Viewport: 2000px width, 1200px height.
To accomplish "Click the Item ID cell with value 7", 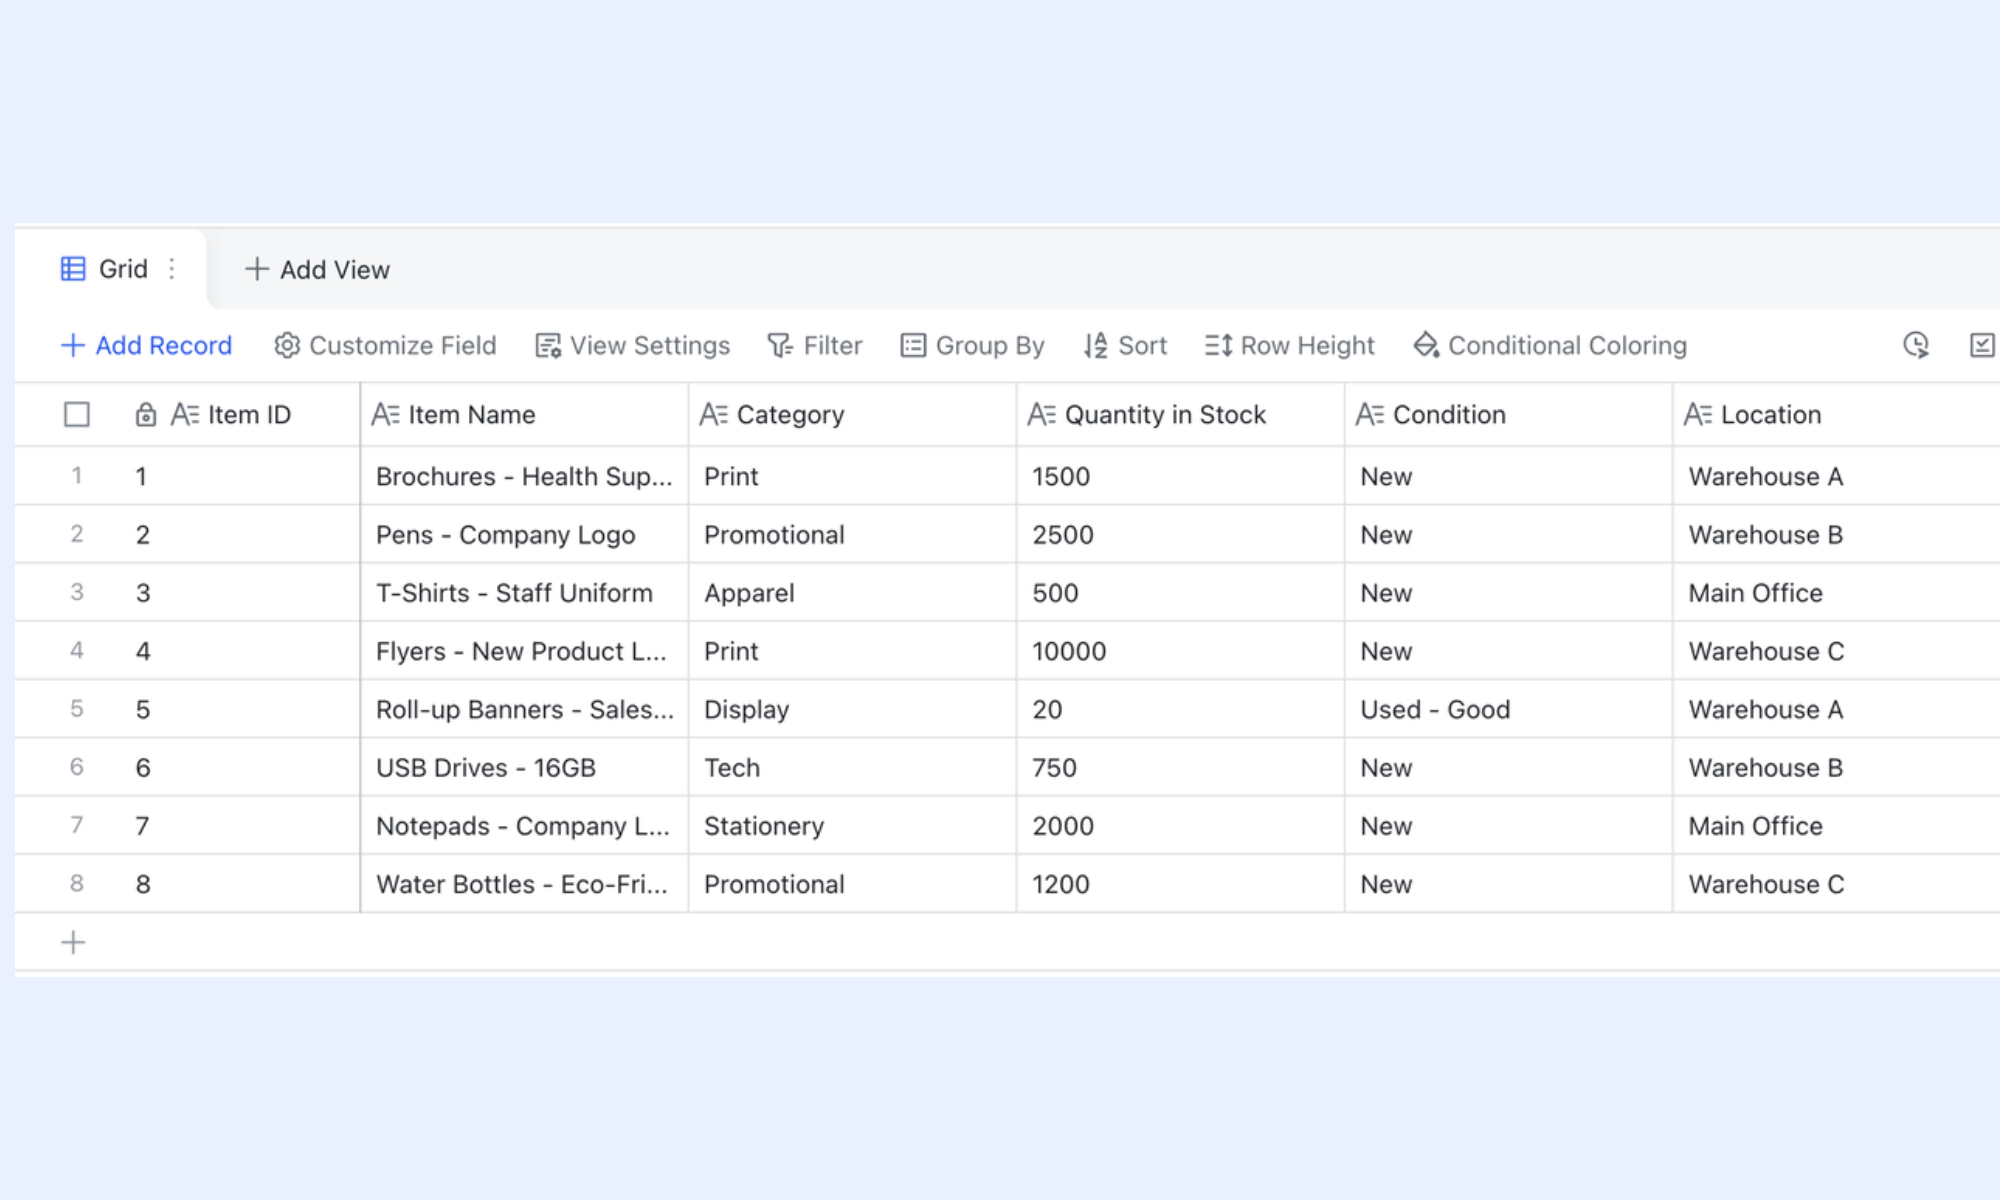I will (x=240, y=826).
